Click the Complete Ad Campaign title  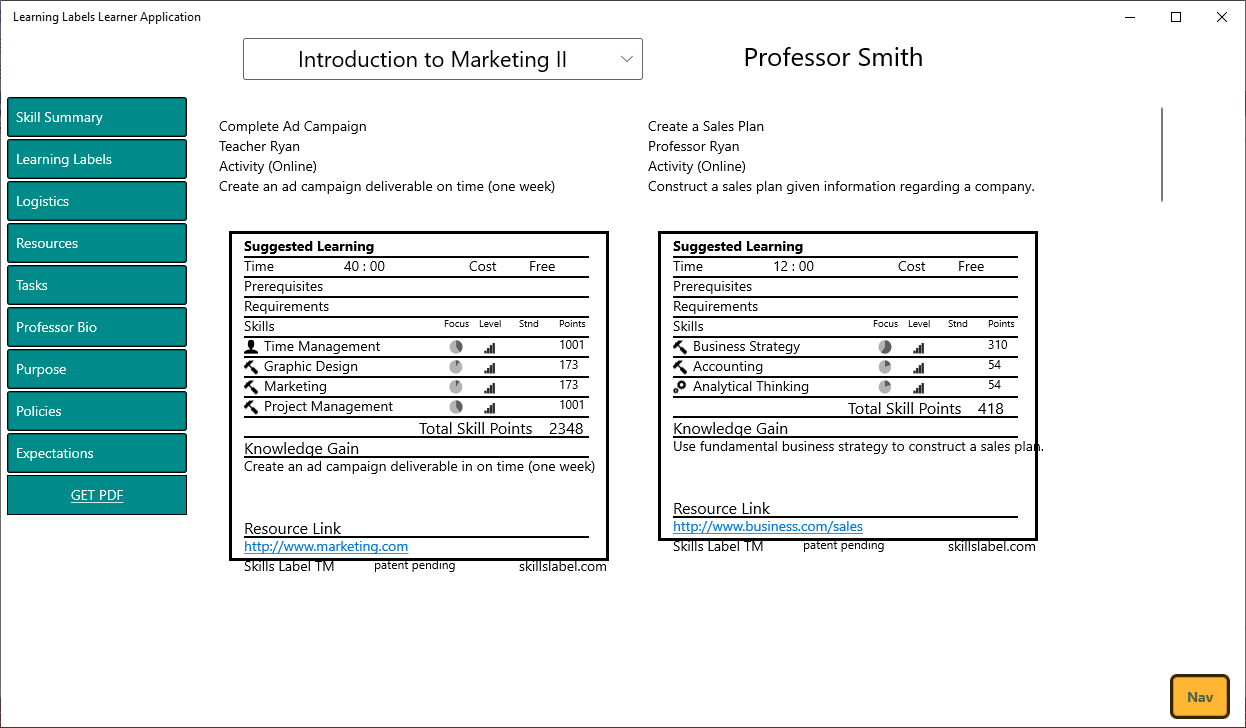[293, 127]
